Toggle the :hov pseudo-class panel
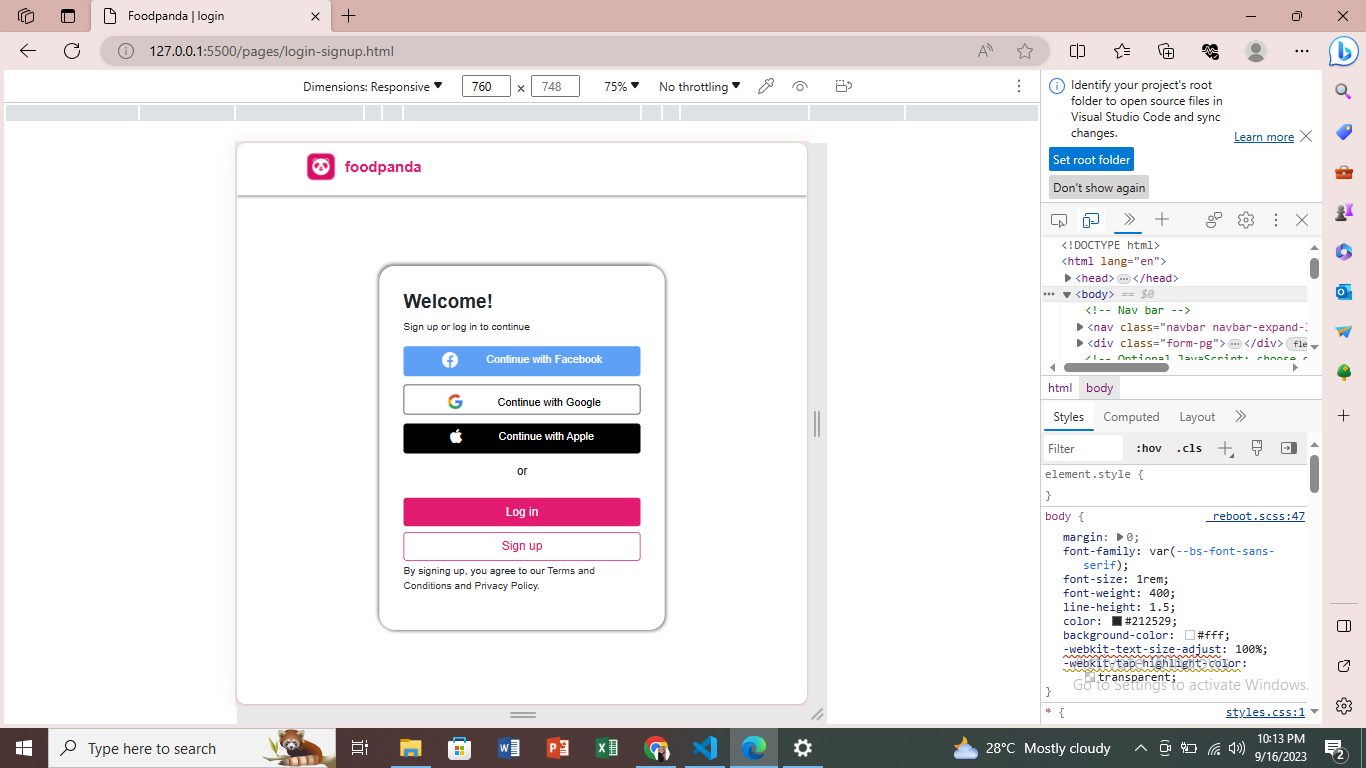Image resolution: width=1366 pixels, height=768 pixels. (1148, 448)
